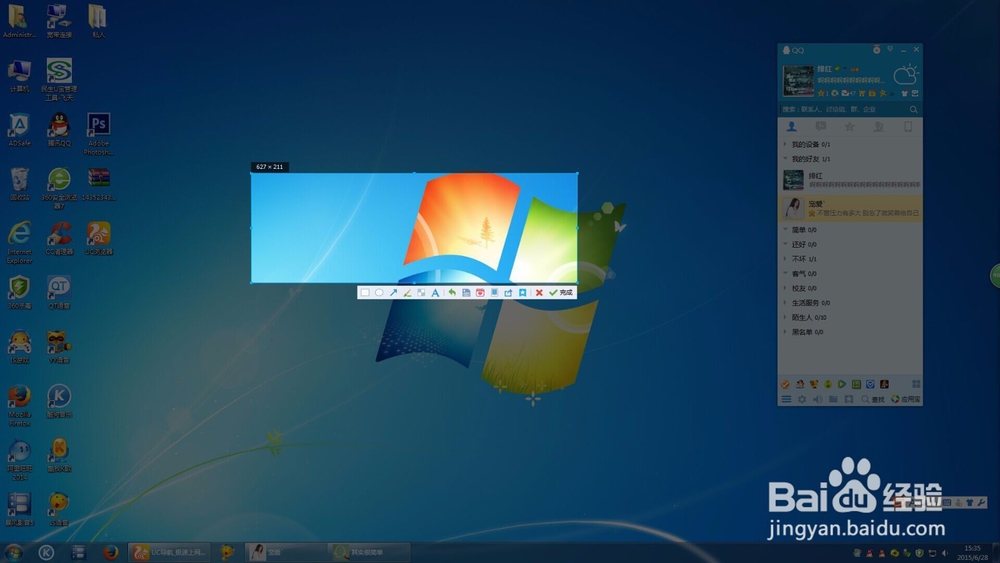Open app manager grid icon in QQ
1000x563 pixels.
click(x=916, y=384)
